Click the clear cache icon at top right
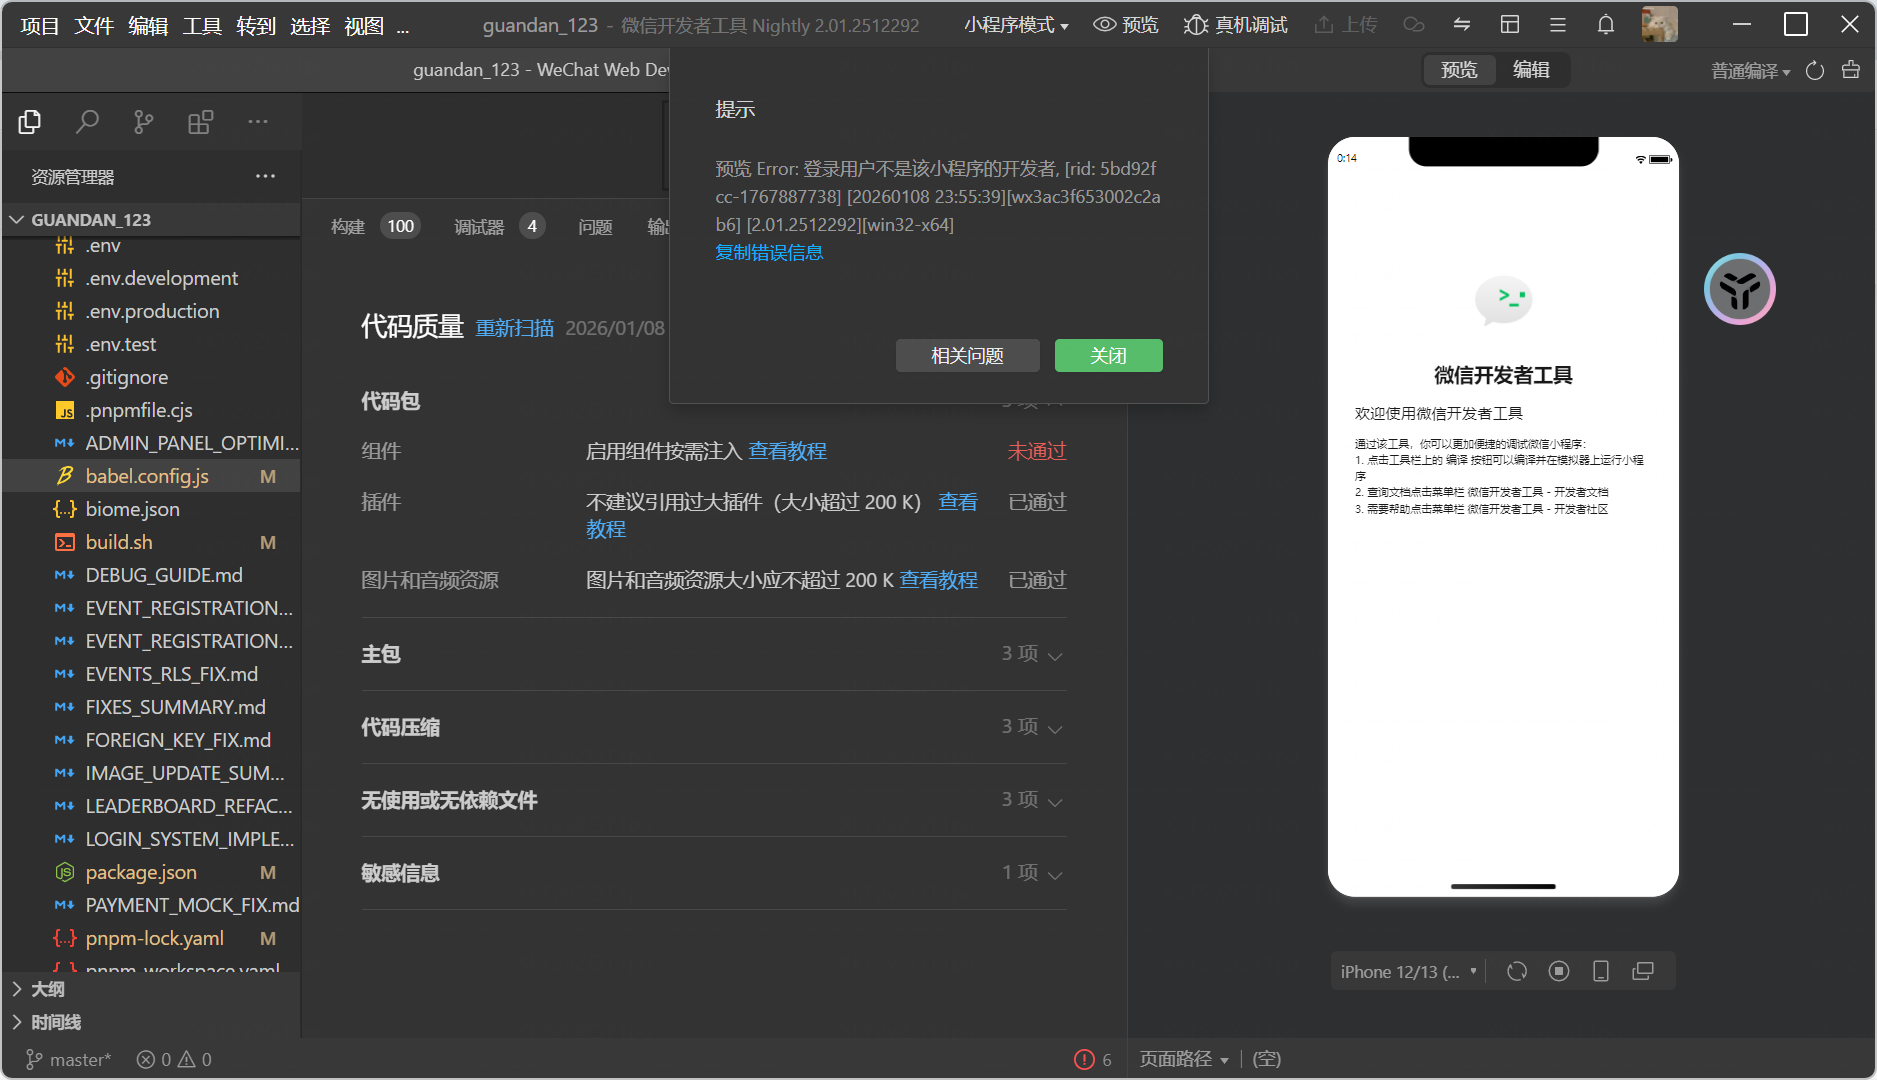This screenshot has width=1877, height=1080. tap(1851, 71)
